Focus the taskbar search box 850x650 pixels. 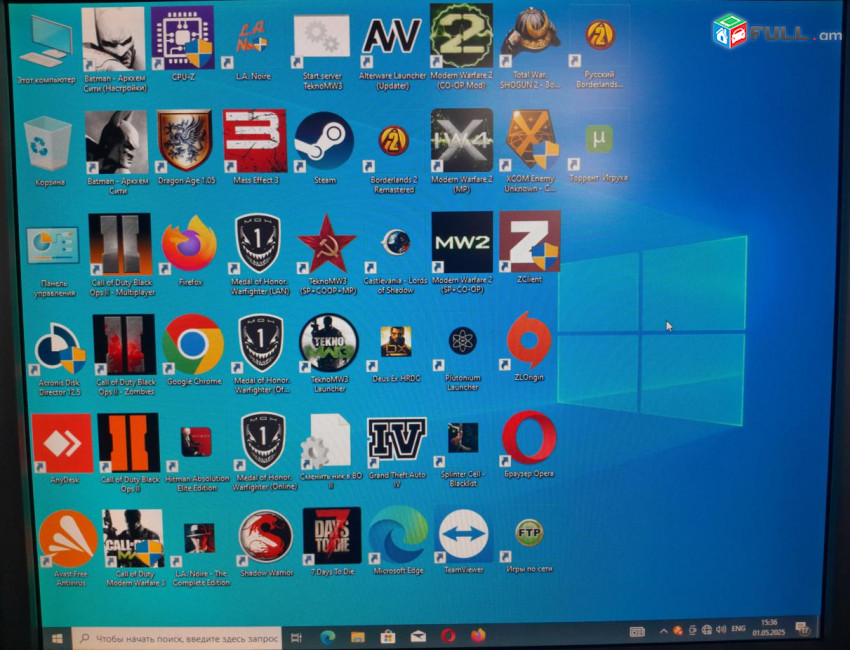pos(177,639)
